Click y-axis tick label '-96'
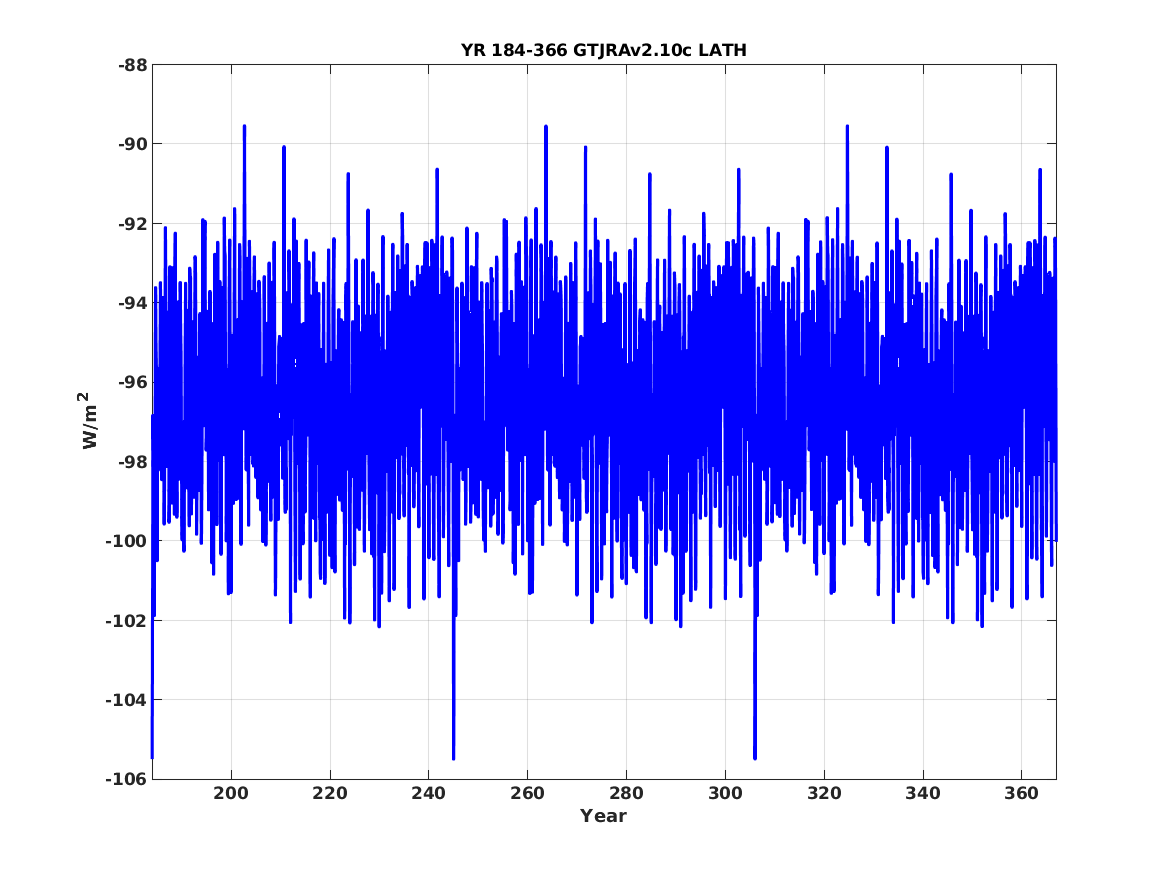 [132, 382]
